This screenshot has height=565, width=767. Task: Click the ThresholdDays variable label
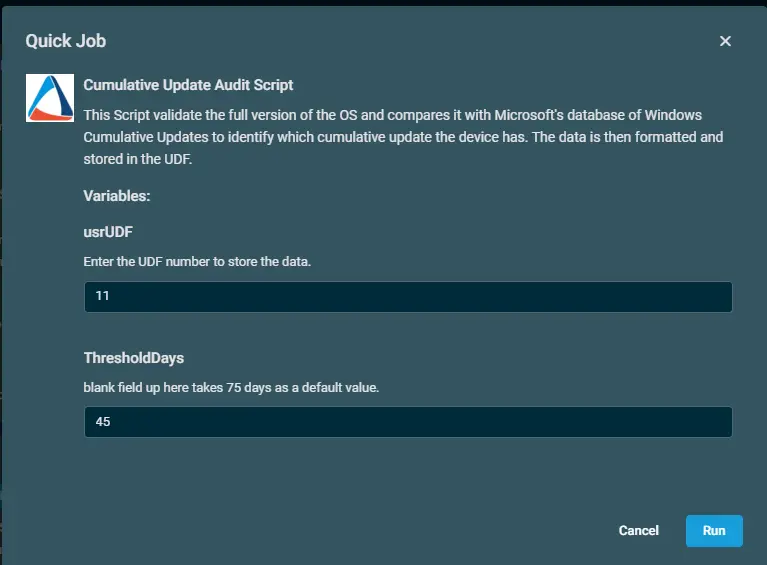[x=134, y=357]
